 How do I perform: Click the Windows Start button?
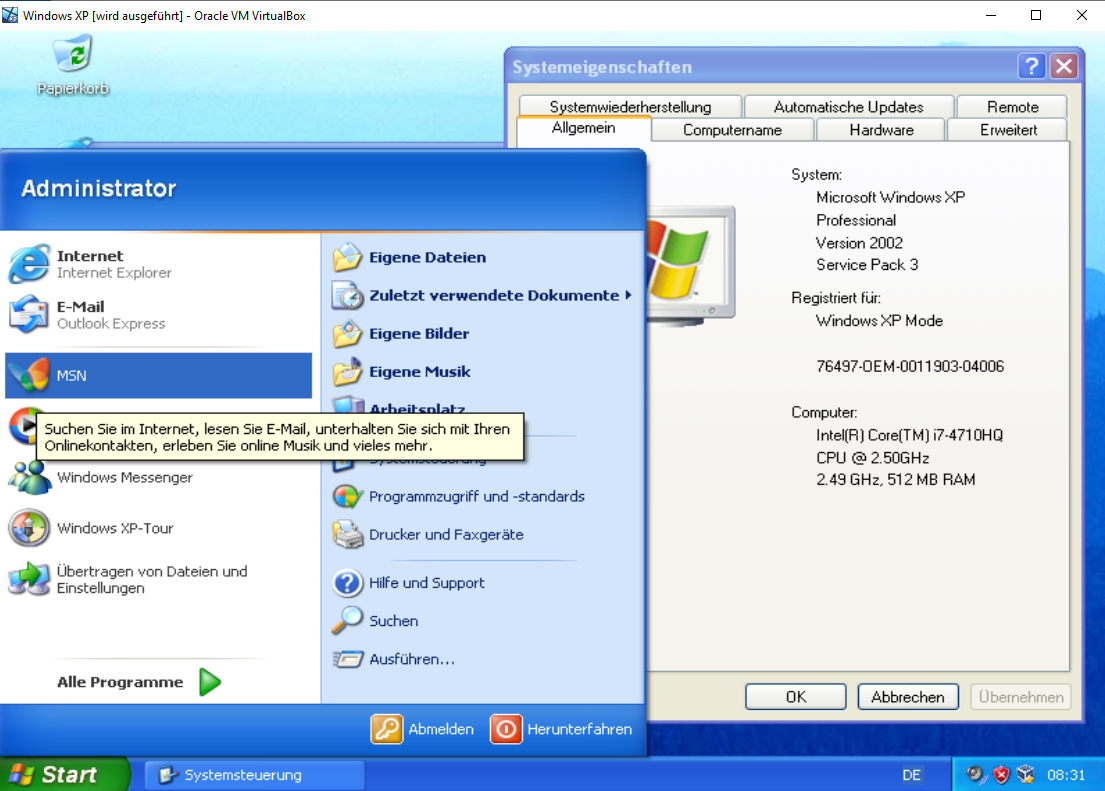(65, 774)
